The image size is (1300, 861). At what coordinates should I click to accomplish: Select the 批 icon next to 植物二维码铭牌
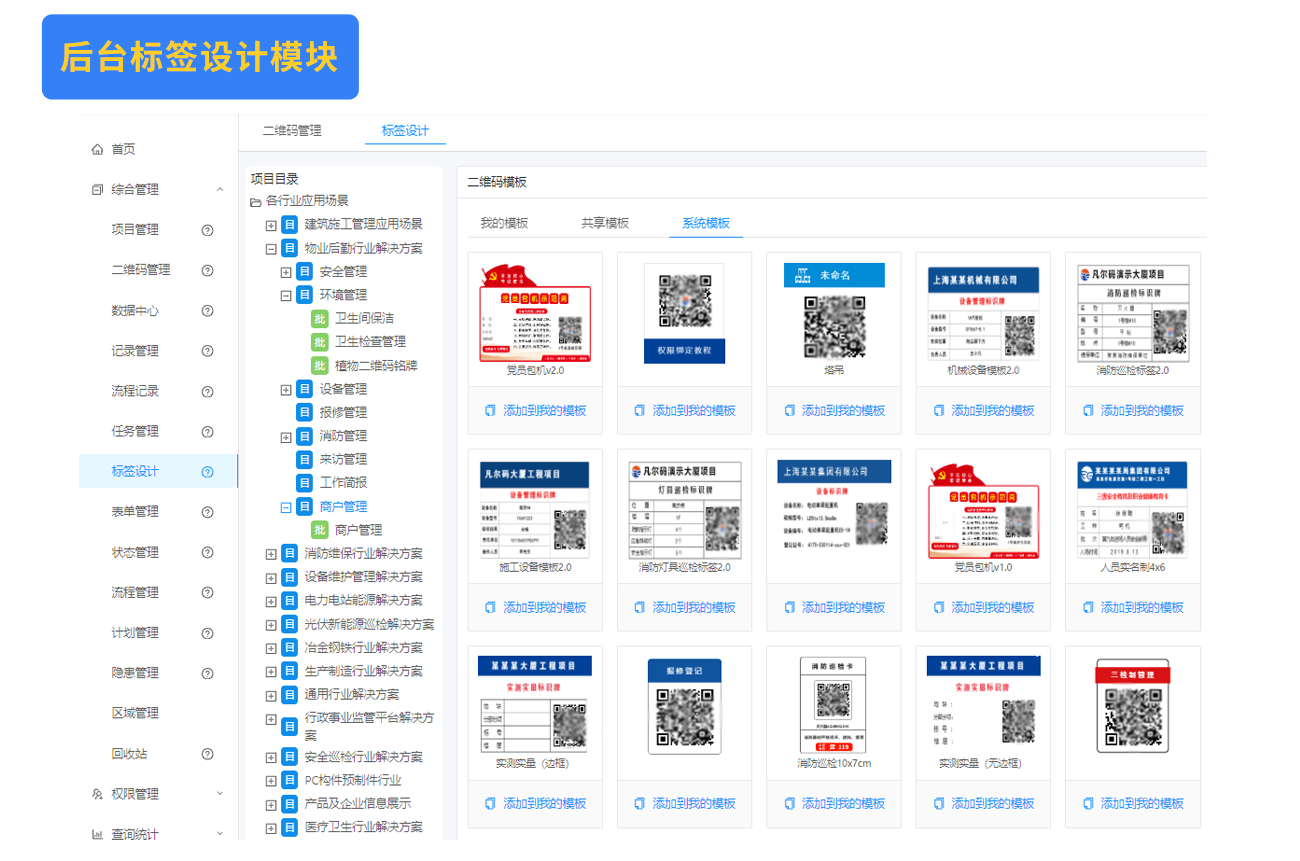click(318, 367)
